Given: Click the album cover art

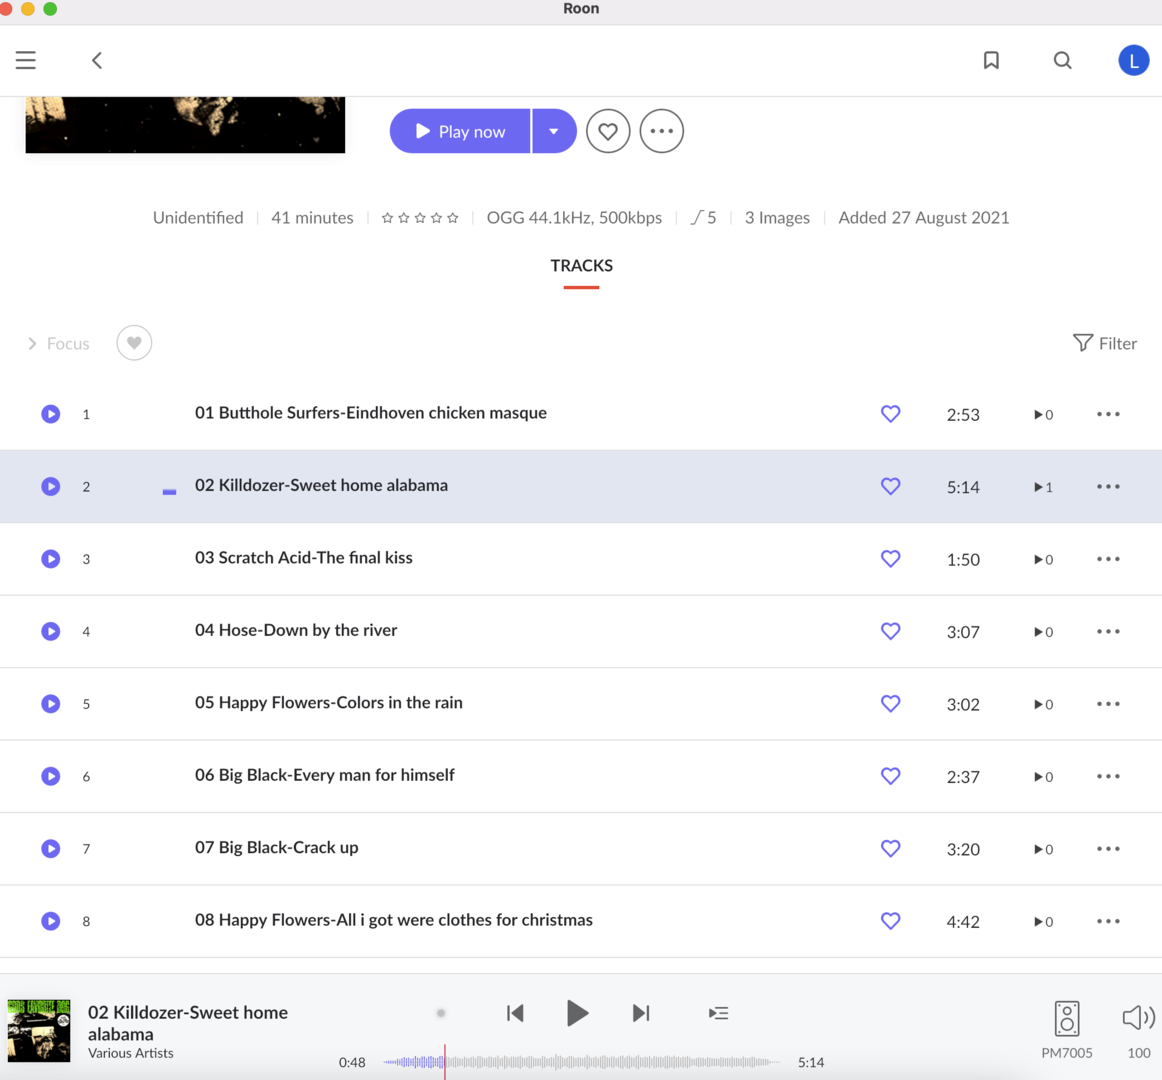Looking at the screenshot, I should click(x=185, y=125).
